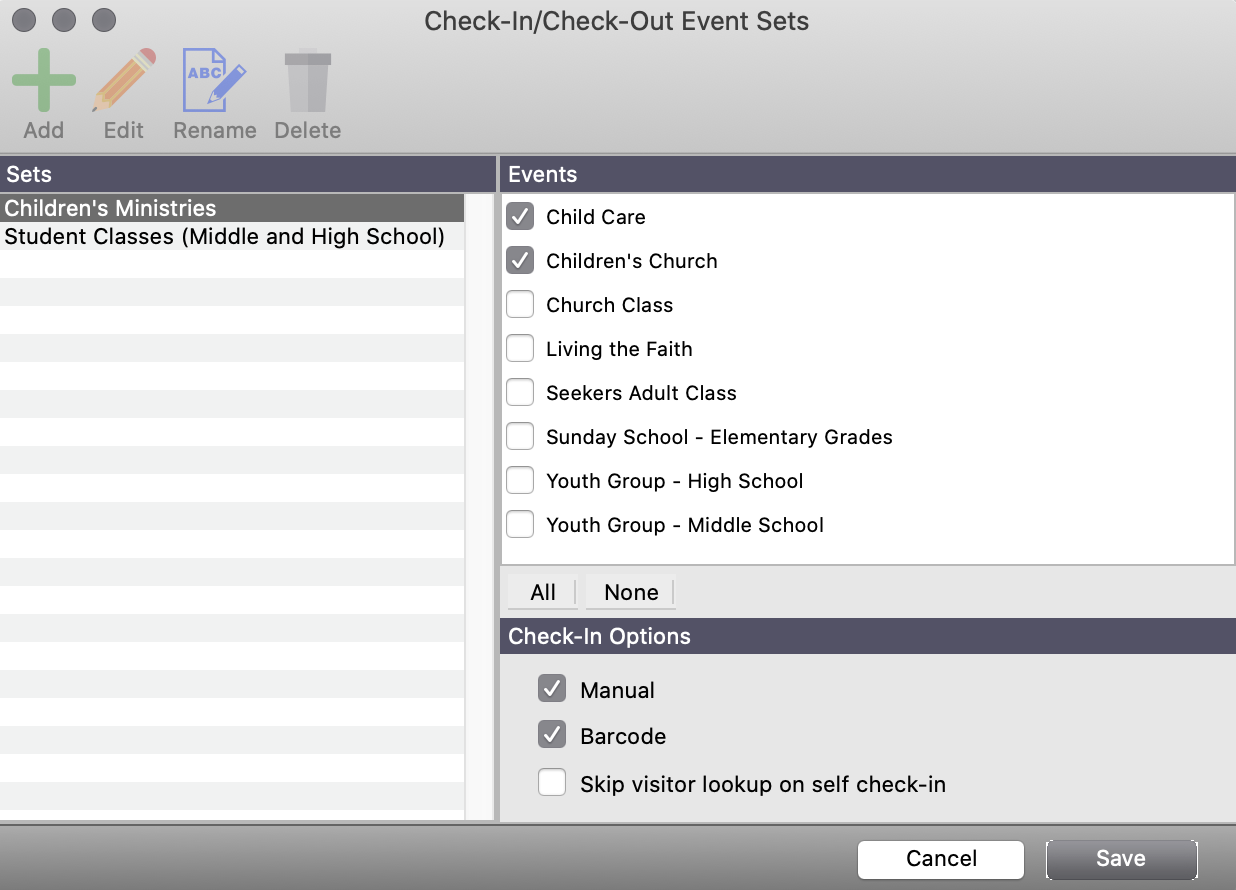Click the All button to select every event
Image resolution: width=1236 pixels, height=890 pixels.
point(541,592)
